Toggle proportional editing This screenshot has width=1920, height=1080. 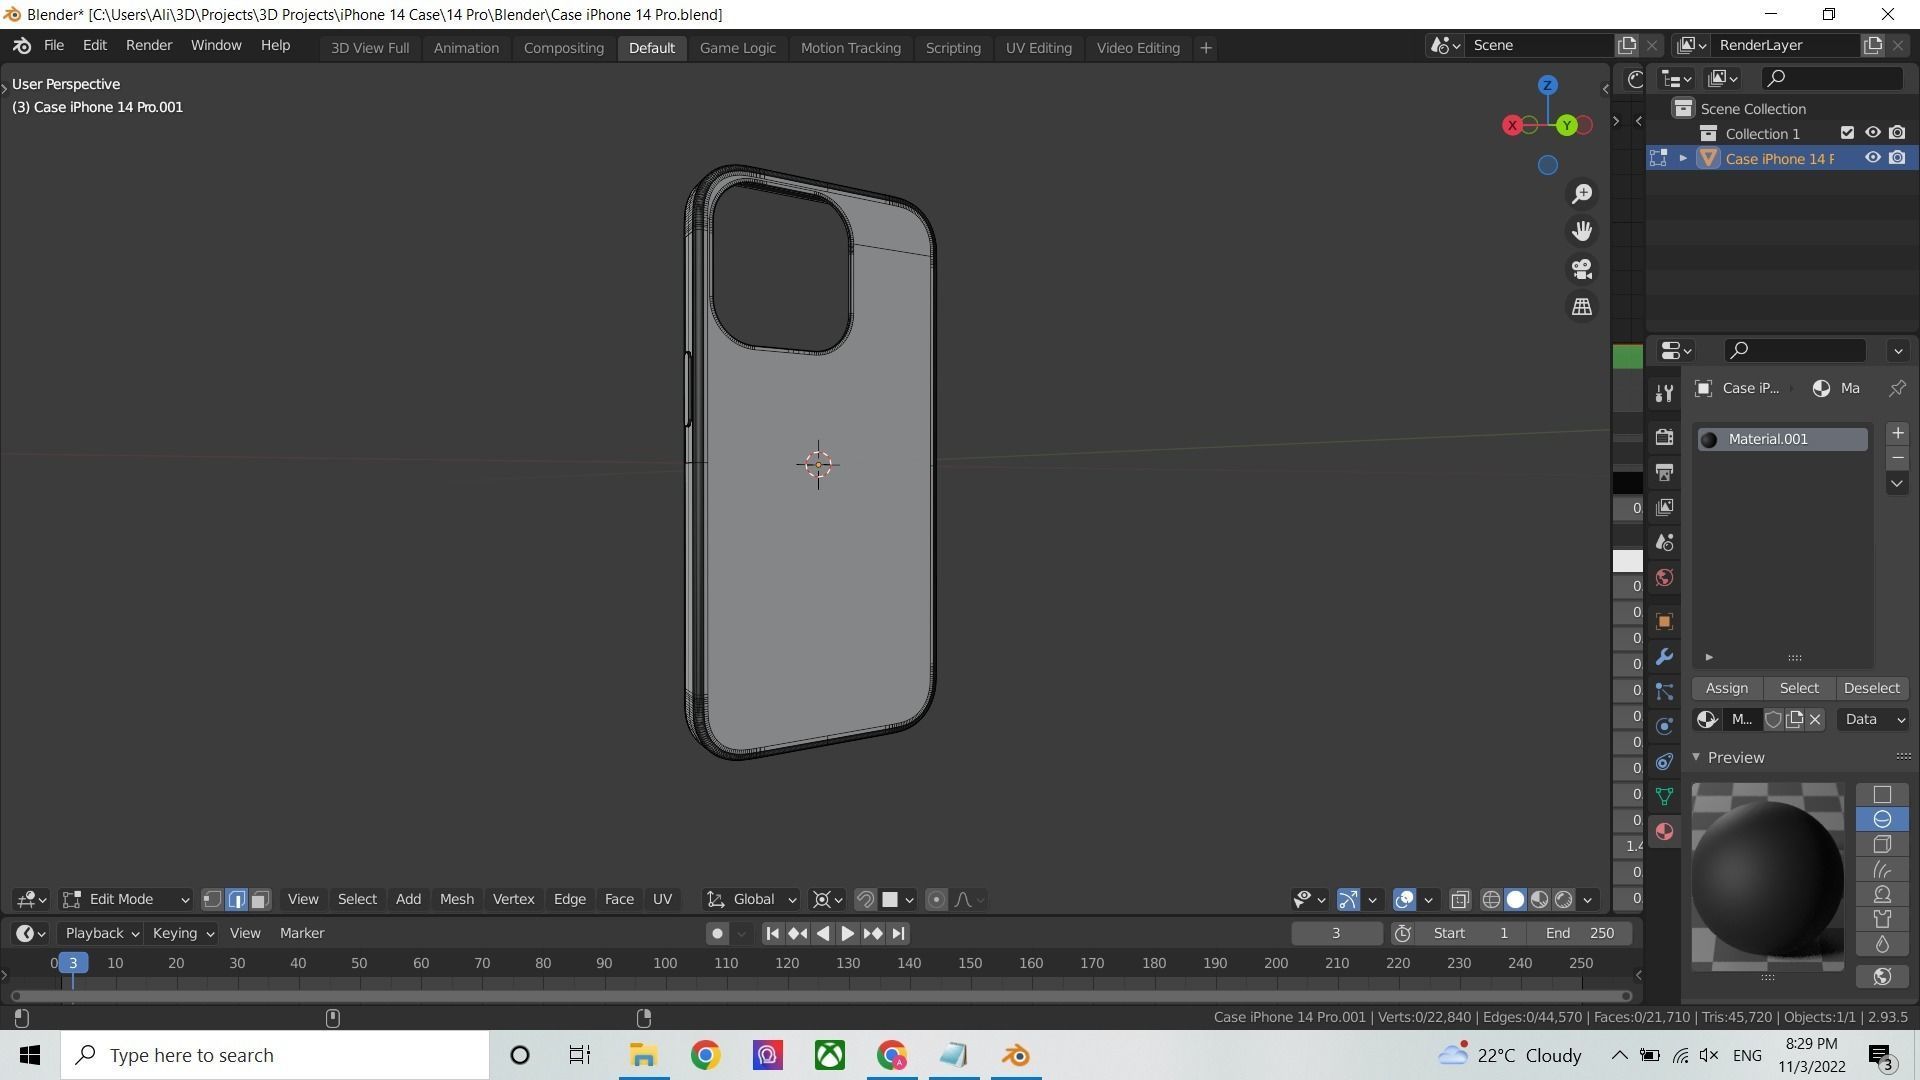click(936, 900)
